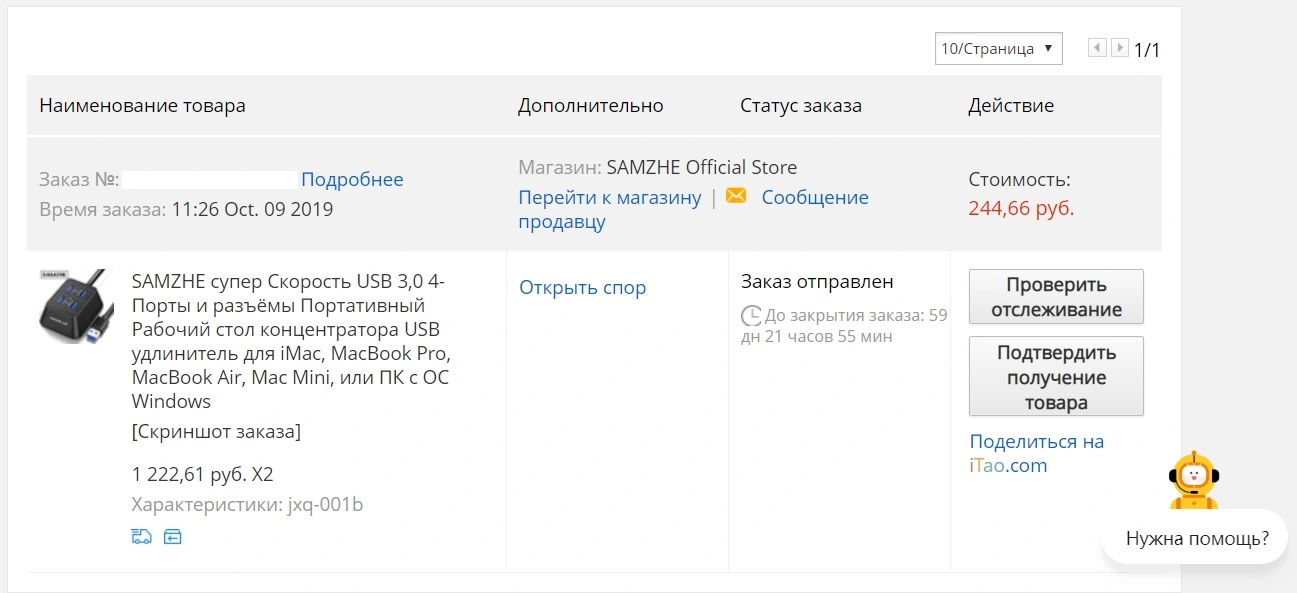1297x593 pixels.
Task: Open the Подробнее order details link
Action: (x=352, y=180)
